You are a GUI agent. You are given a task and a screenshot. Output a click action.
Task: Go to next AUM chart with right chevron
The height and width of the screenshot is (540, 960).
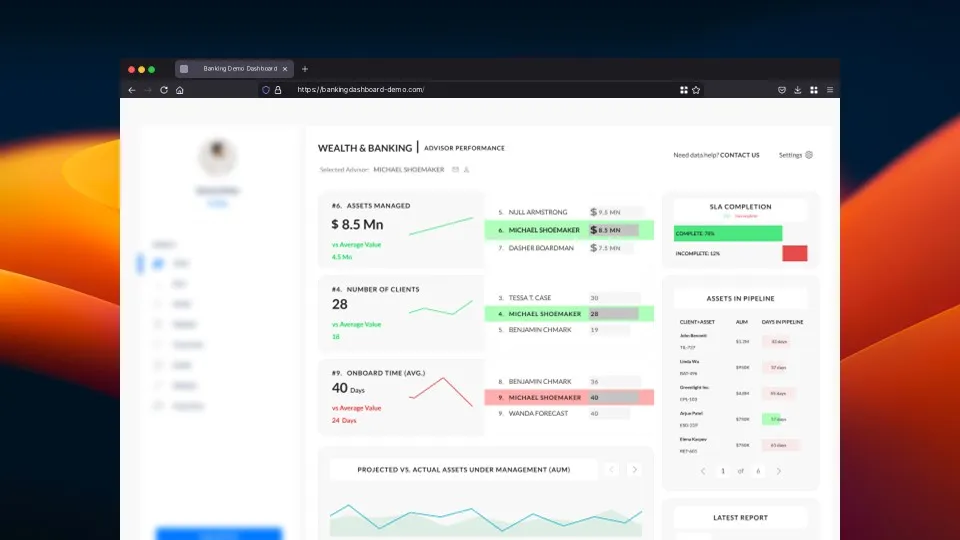(634, 470)
